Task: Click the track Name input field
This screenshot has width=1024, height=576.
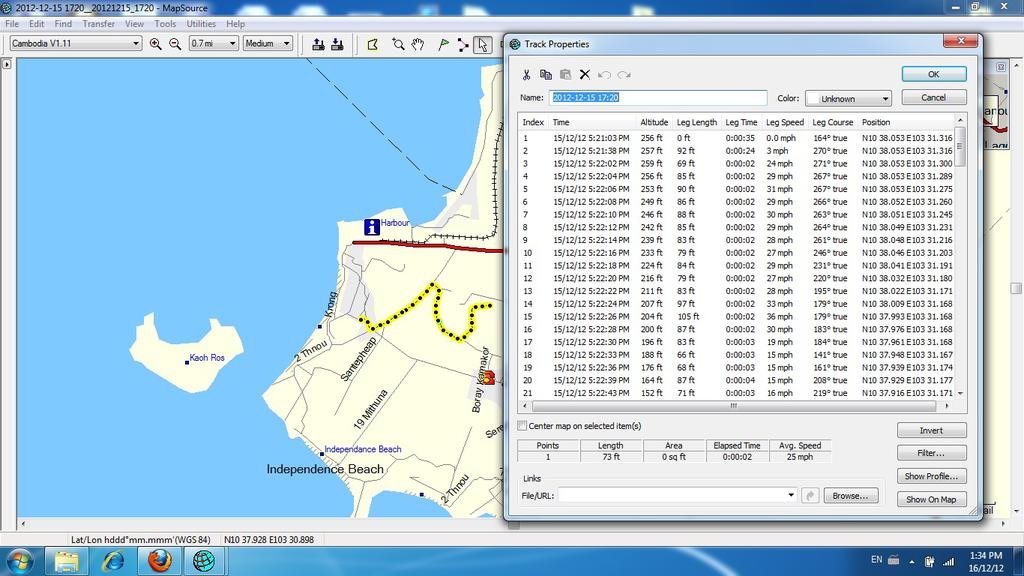Action: tap(658, 98)
